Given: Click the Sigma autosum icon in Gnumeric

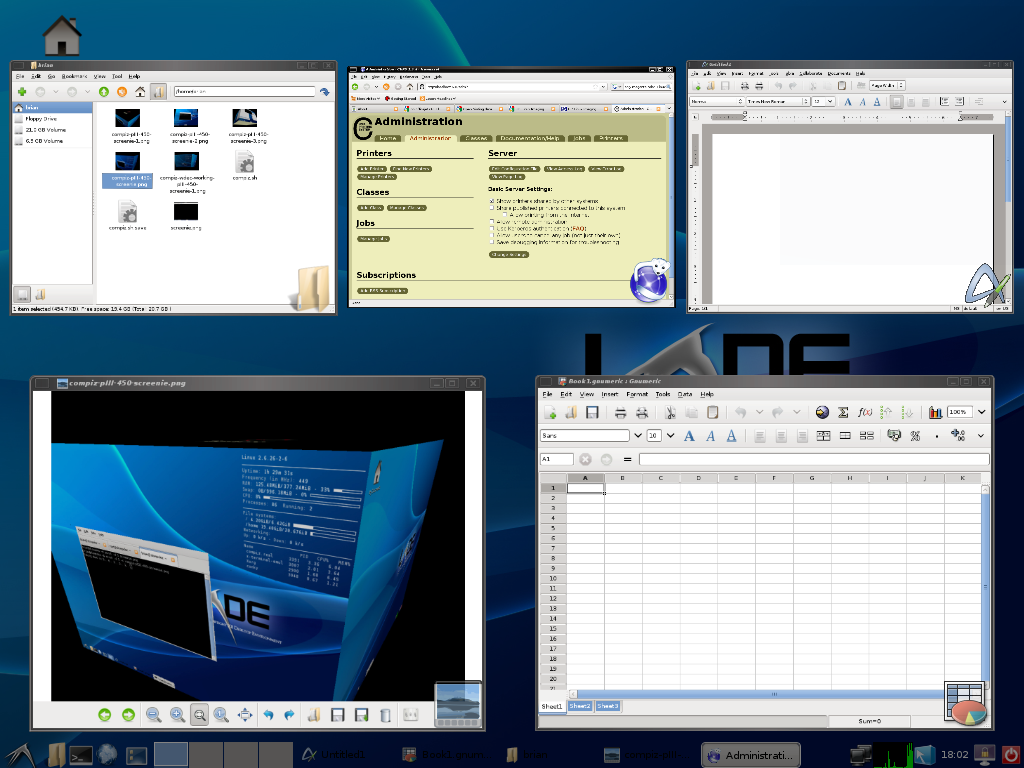Looking at the screenshot, I should point(843,412).
